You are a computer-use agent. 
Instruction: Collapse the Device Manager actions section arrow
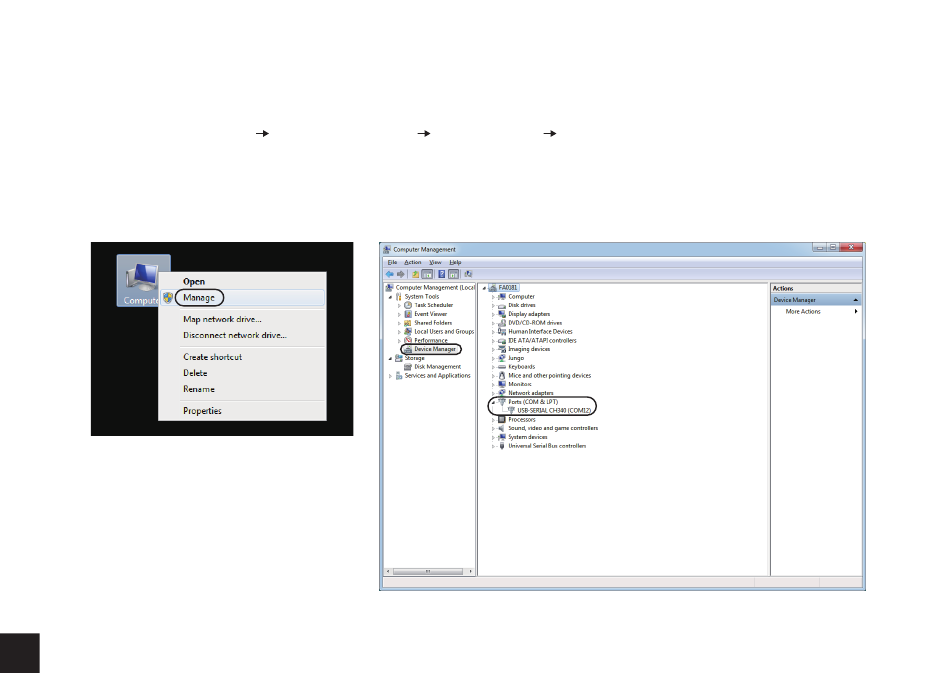[x=855, y=300]
